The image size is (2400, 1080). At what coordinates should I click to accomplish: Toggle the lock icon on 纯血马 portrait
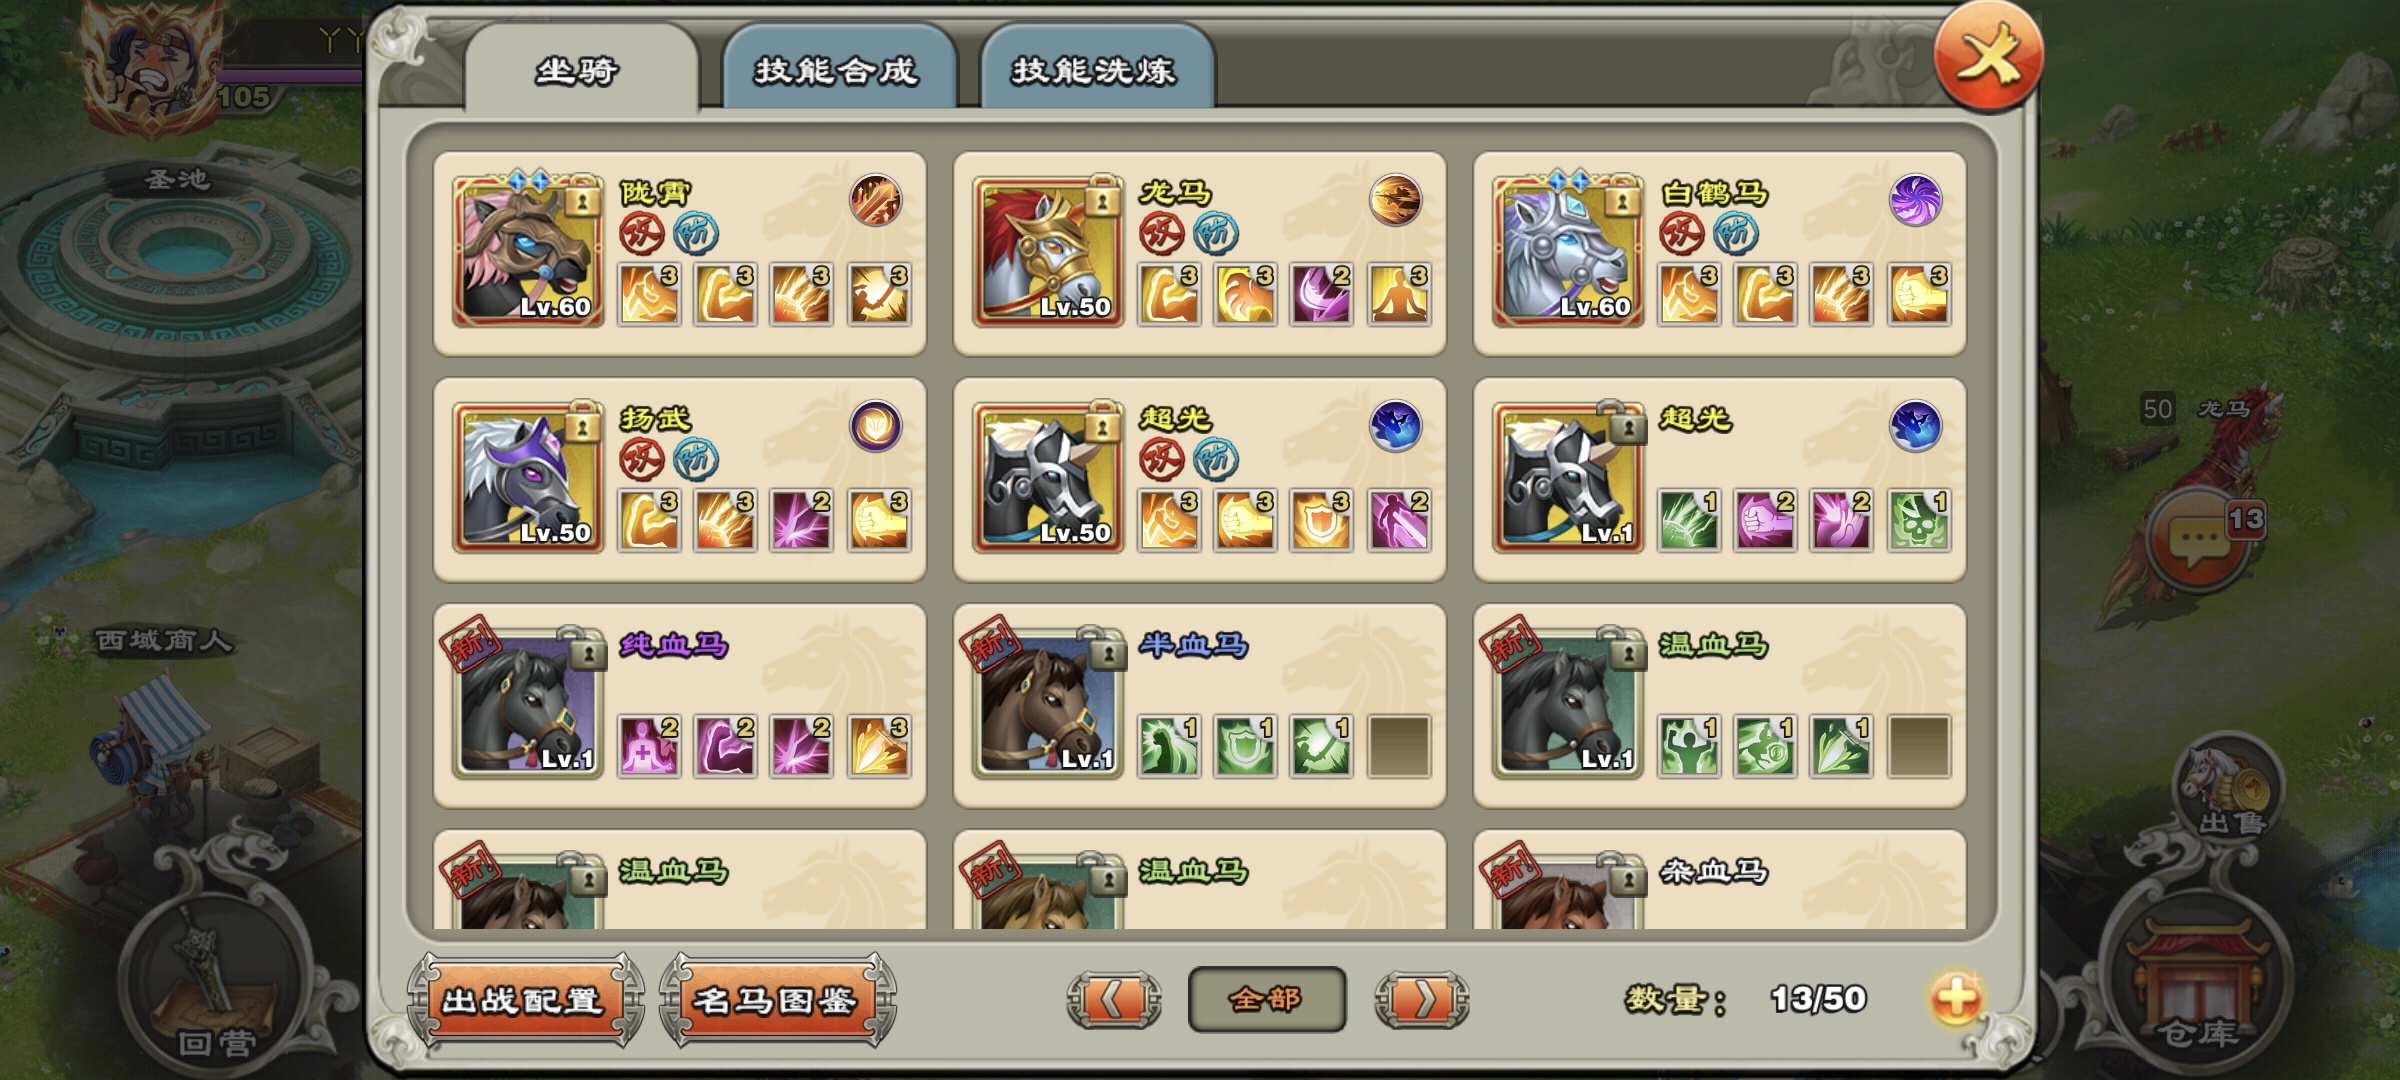[x=587, y=650]
